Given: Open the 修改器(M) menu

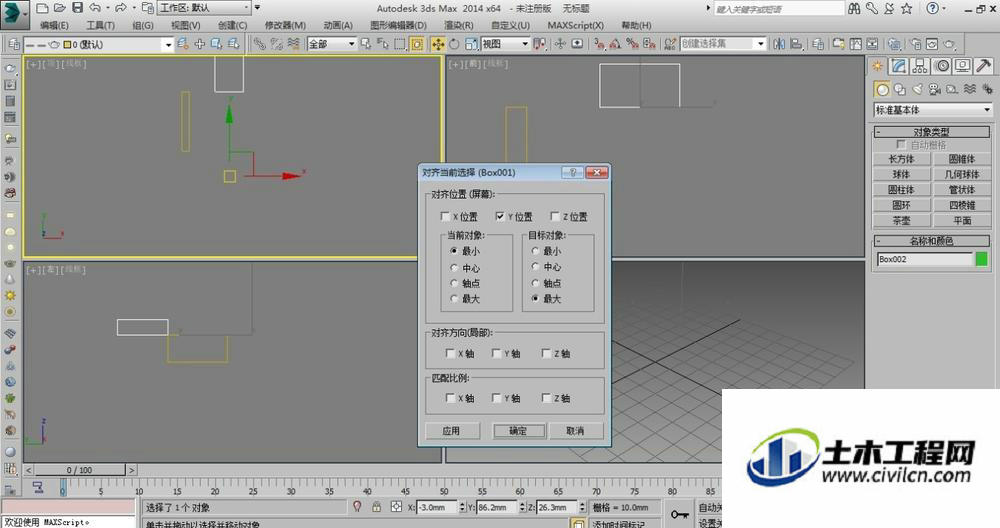Looking at the screenshot, I should tap(285, 26).
